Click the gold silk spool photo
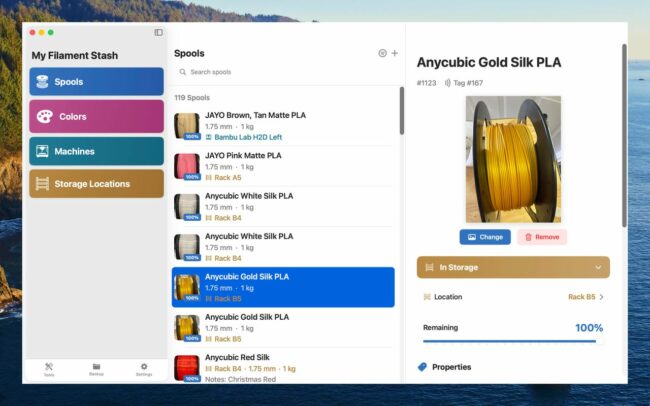Screen dimensions: 650x406 tap(513, 159)
